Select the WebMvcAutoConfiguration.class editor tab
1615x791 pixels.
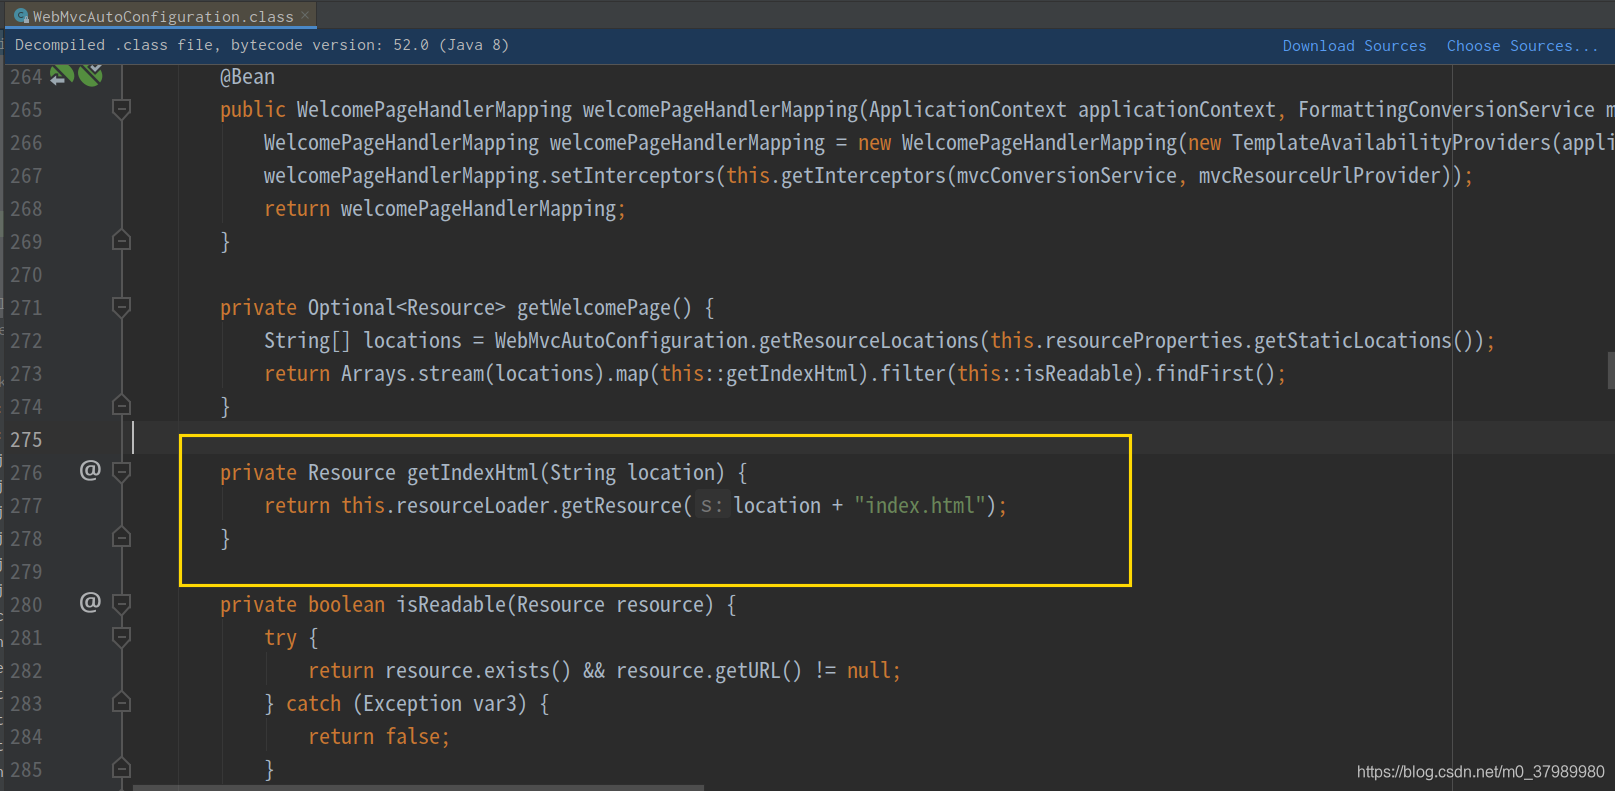[163, 15]
